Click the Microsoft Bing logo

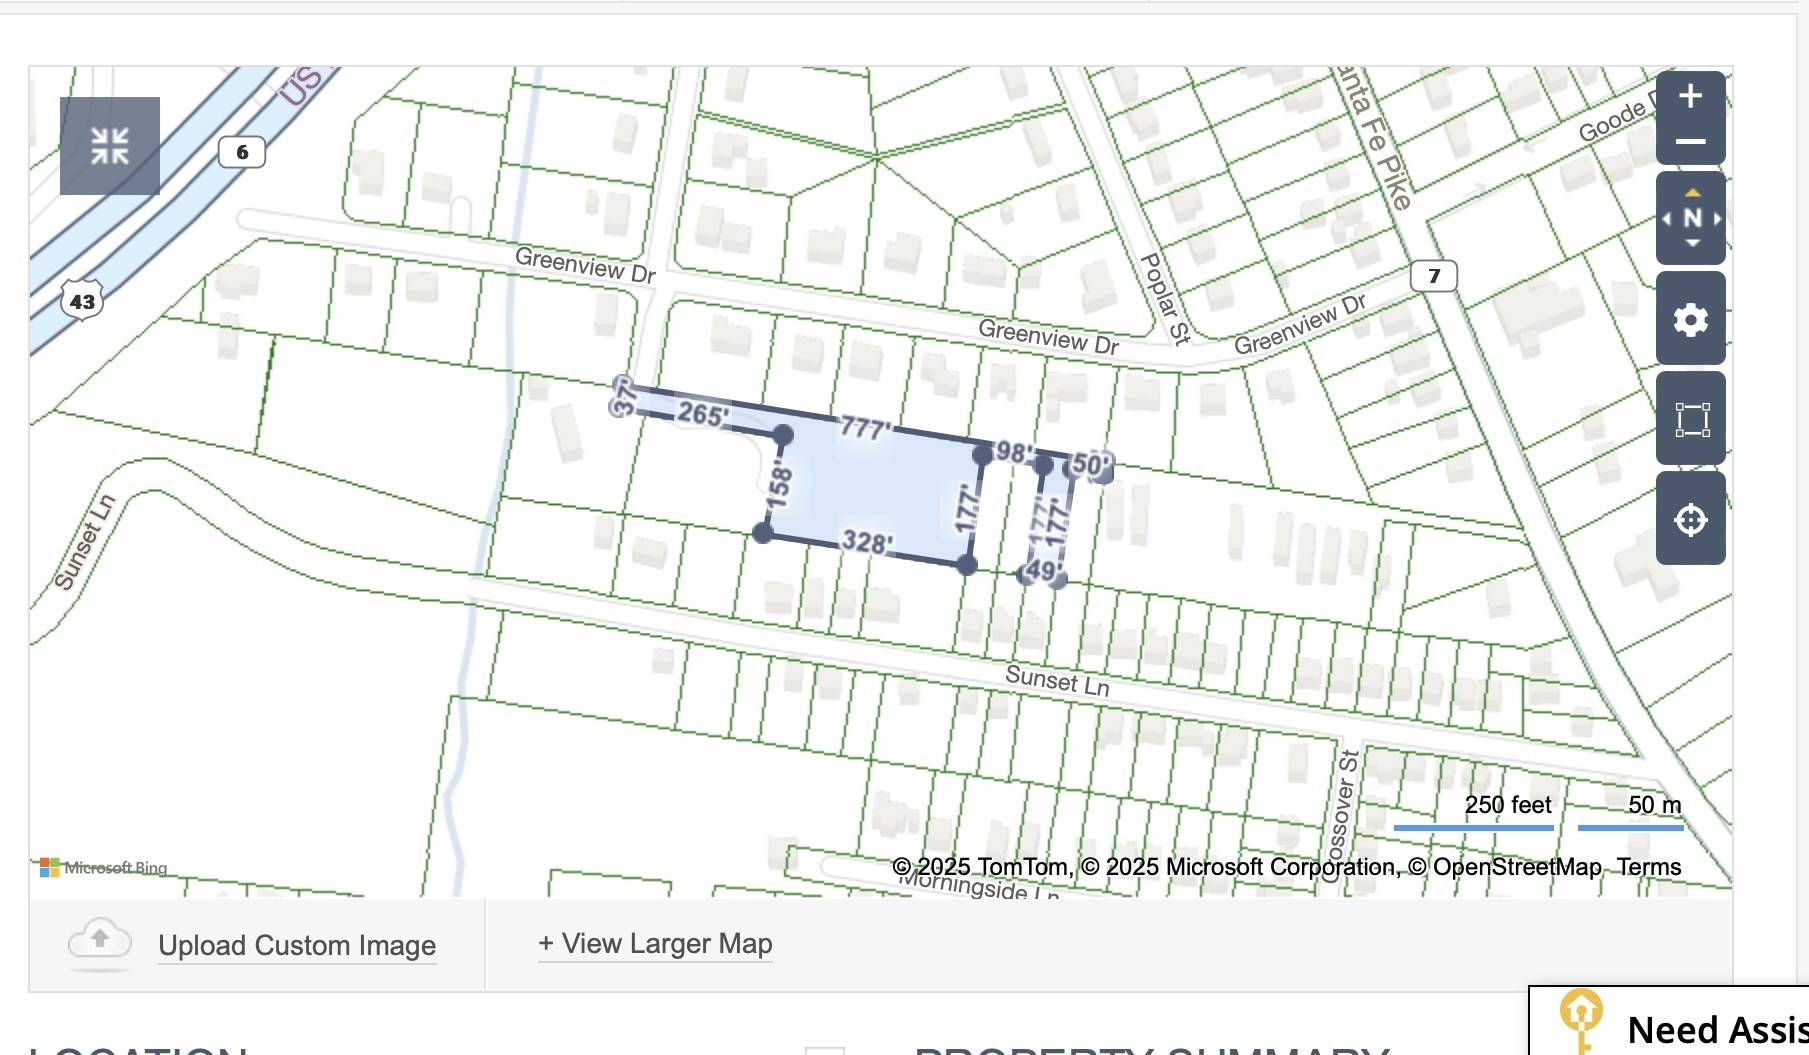(104, 867)
